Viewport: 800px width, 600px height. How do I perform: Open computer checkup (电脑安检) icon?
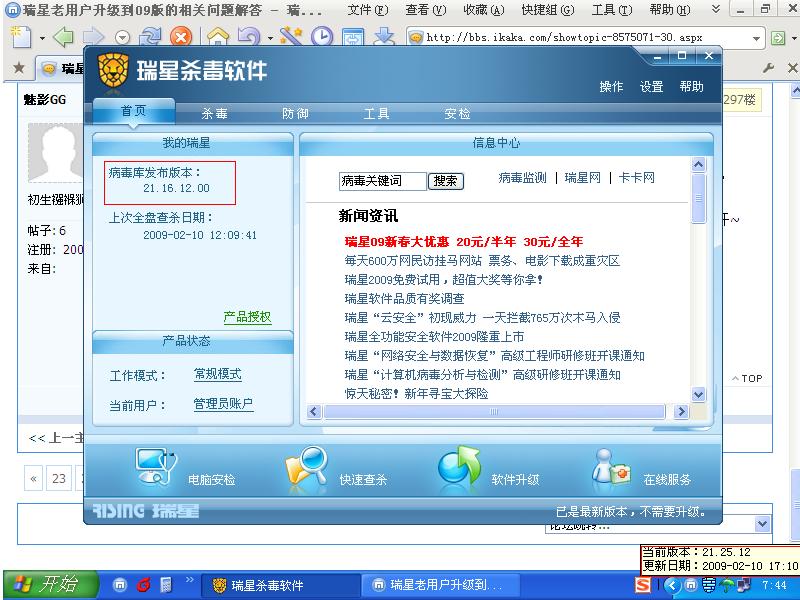pos(156,466)
